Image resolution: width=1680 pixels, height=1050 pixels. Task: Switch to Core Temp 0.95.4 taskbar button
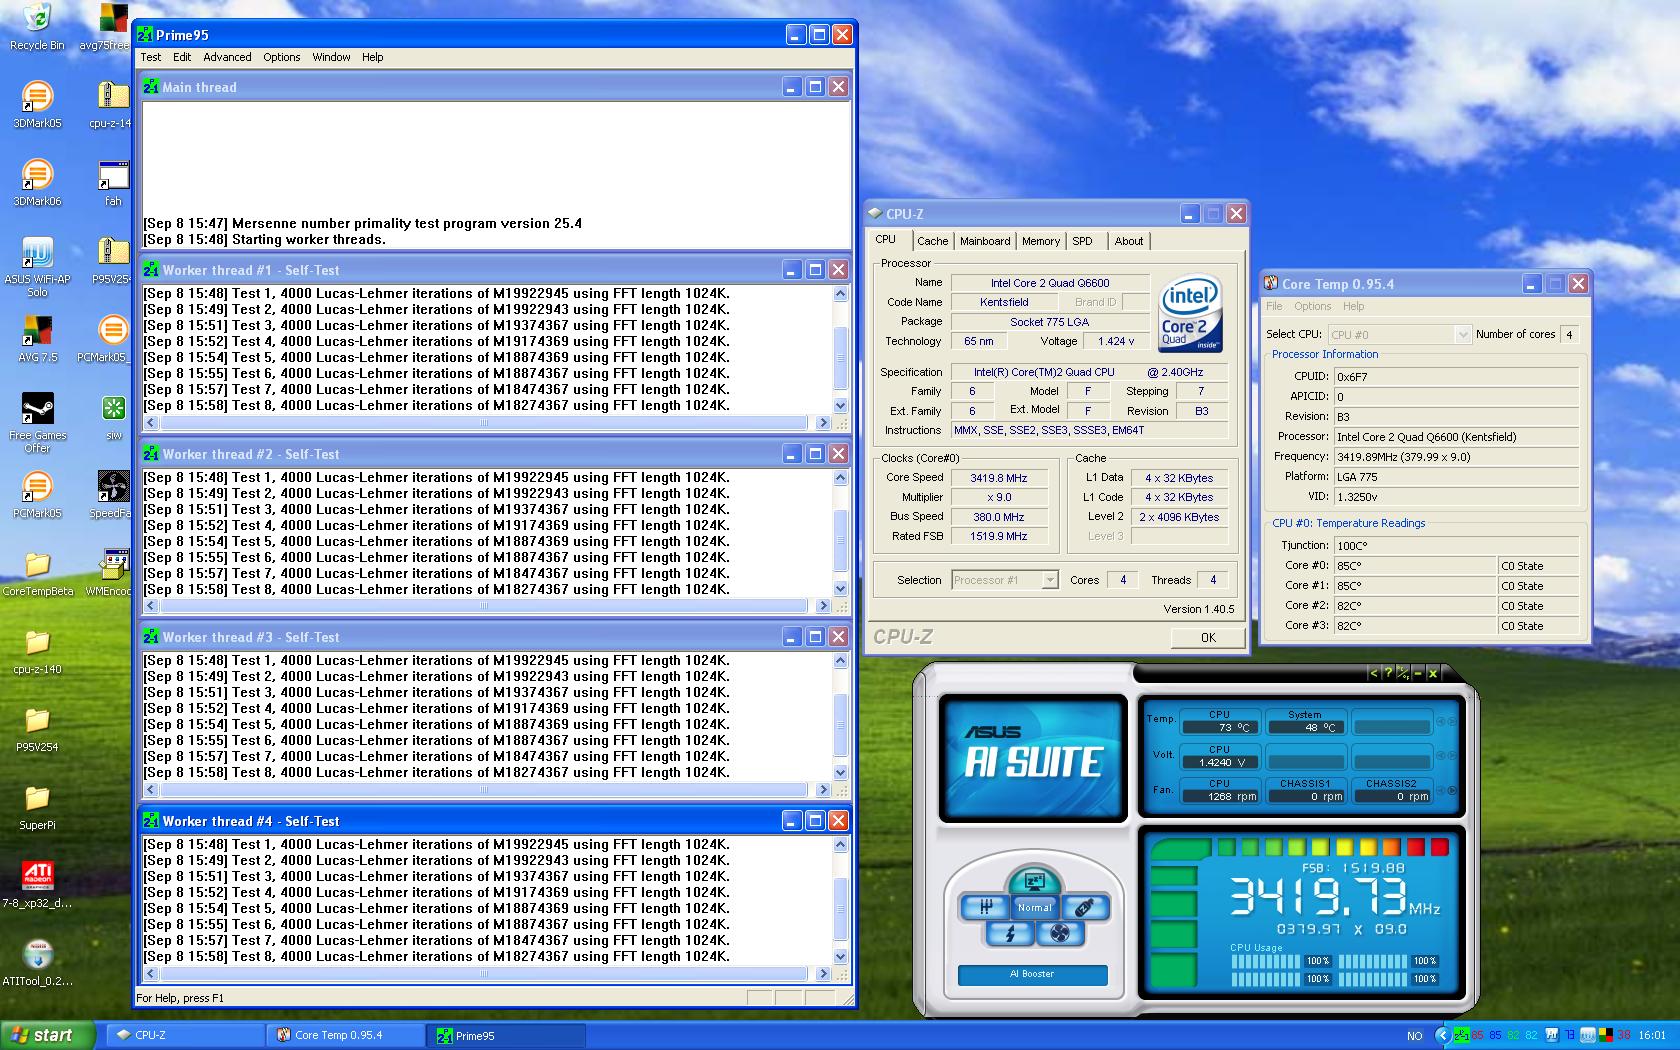click(x=345, y=1035)
